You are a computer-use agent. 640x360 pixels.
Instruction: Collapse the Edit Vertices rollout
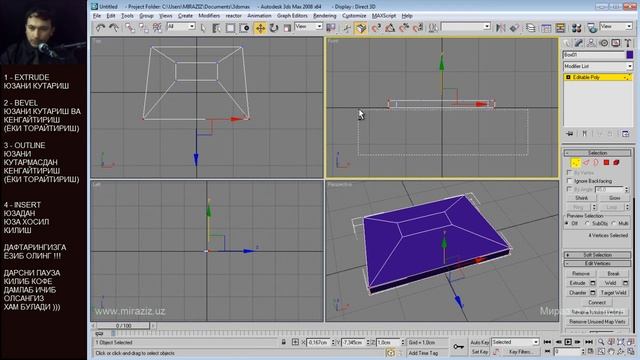598,264
